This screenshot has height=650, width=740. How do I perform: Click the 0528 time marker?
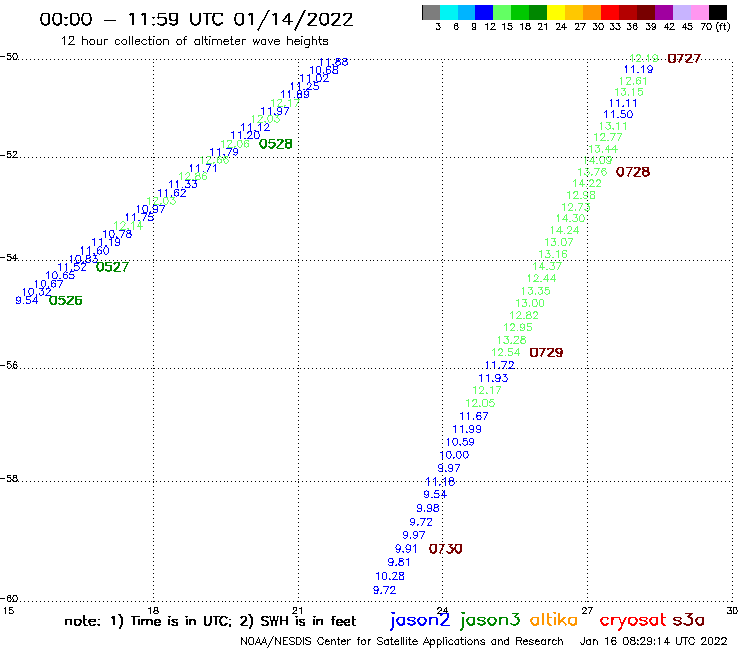coord(276,144)
